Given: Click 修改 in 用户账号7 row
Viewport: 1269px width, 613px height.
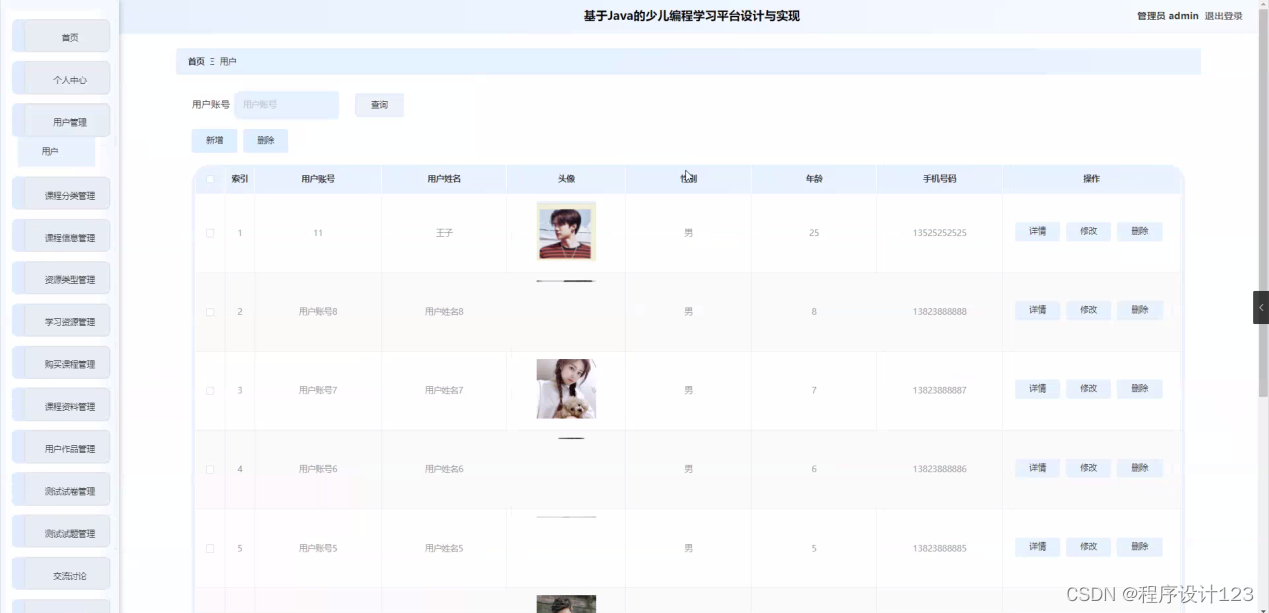Looking at the screenshot, I should point(1088,389).
